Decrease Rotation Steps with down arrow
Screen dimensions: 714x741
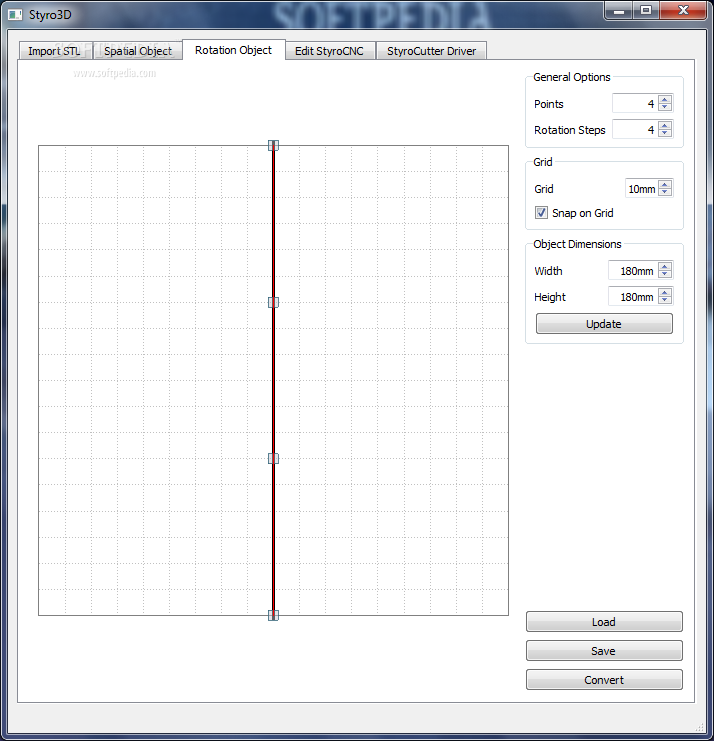point(665,133)
